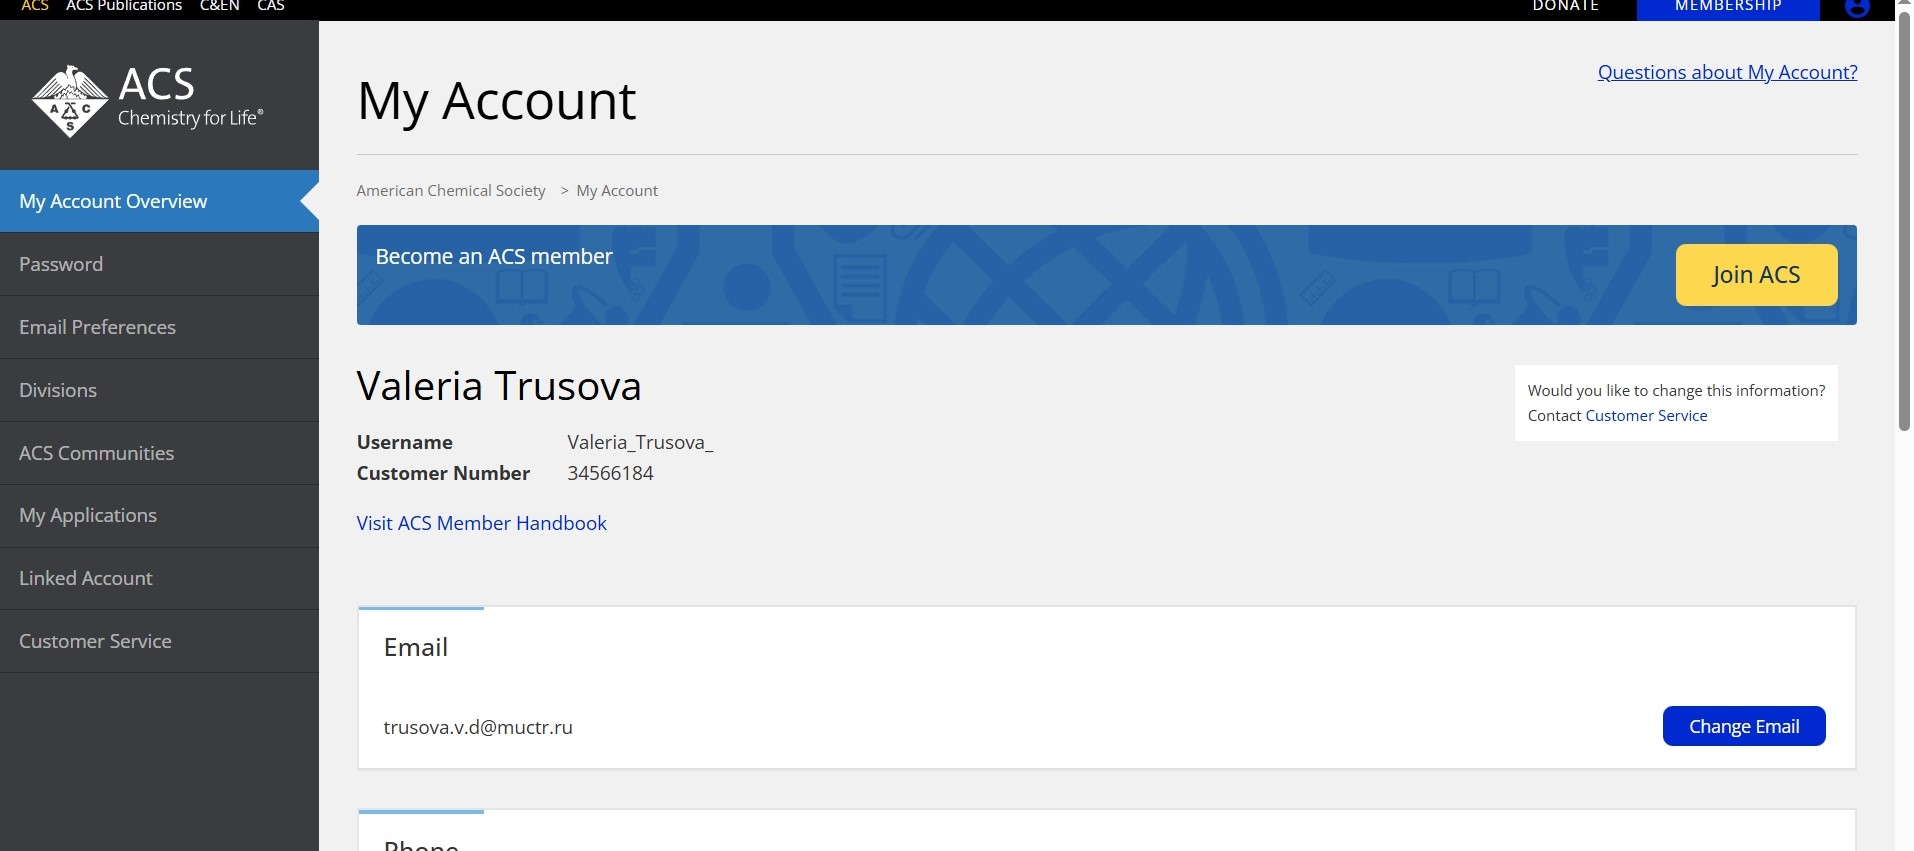Screen dimensions: 1914x851
Task: Open the user profile icon in top bar
Action: click(1856, 8)
